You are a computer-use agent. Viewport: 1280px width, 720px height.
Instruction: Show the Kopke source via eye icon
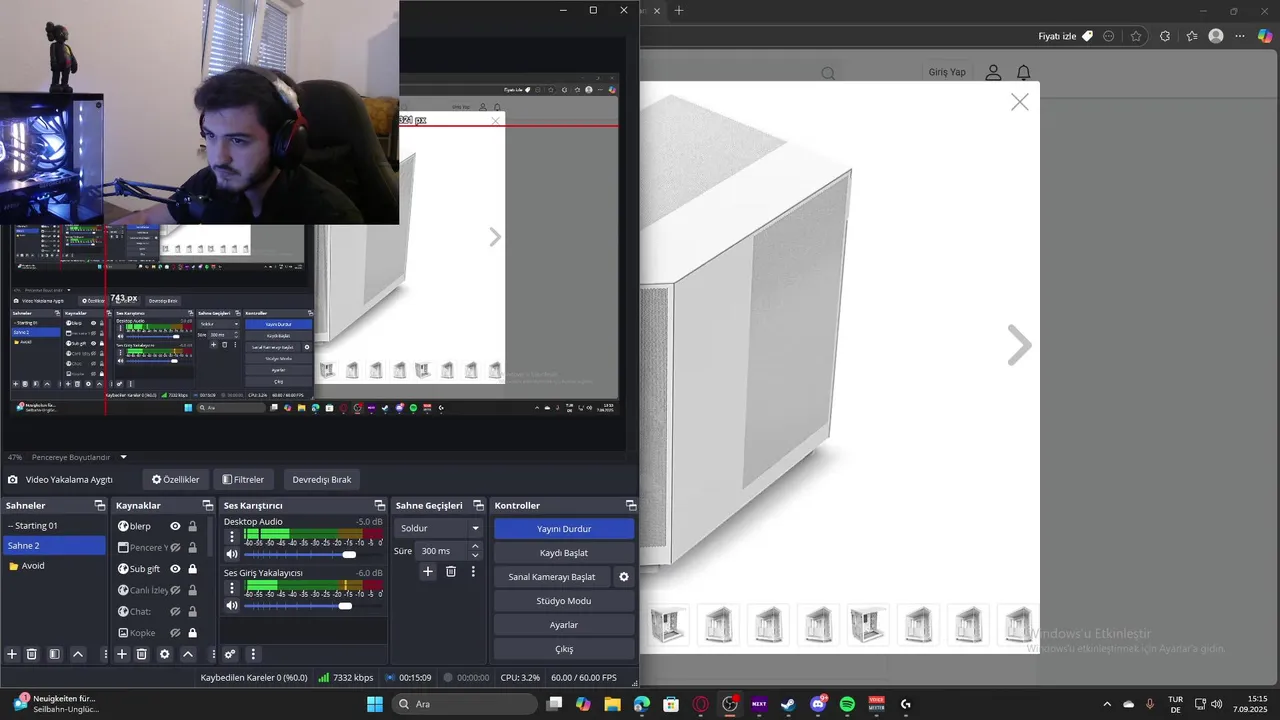[175, 633]
